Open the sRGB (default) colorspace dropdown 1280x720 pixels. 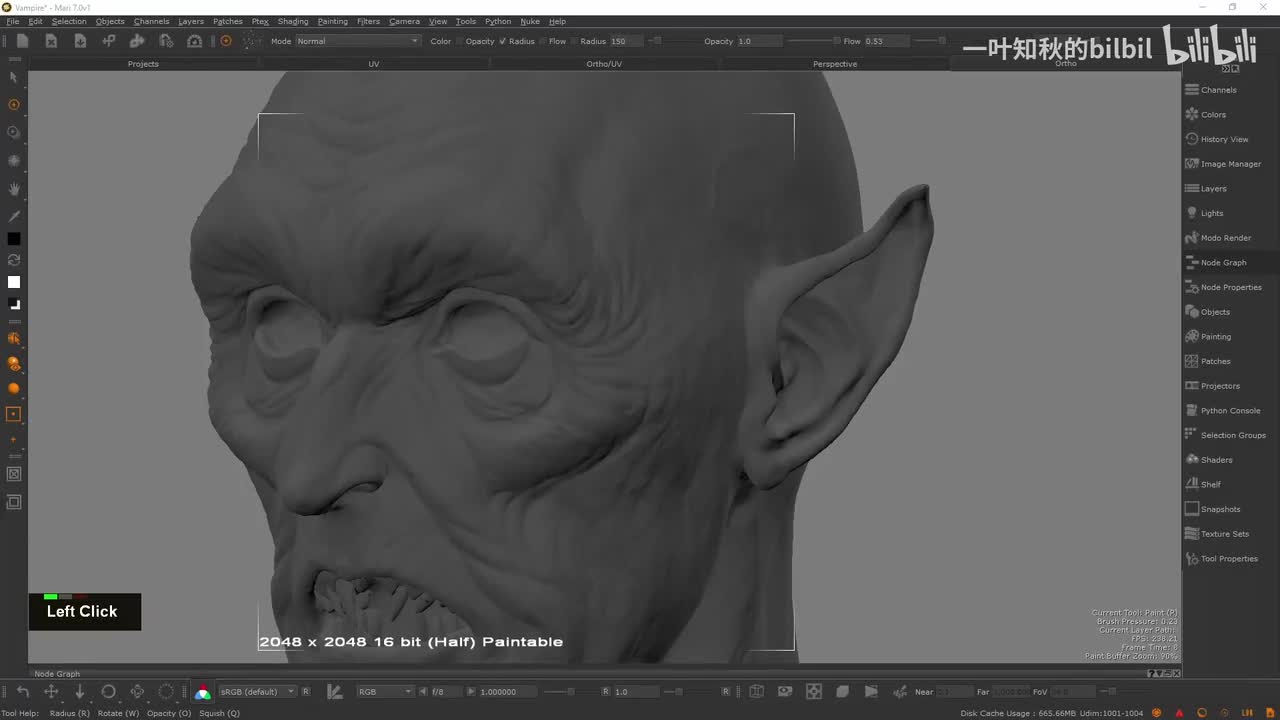click(x=258, y=692)
